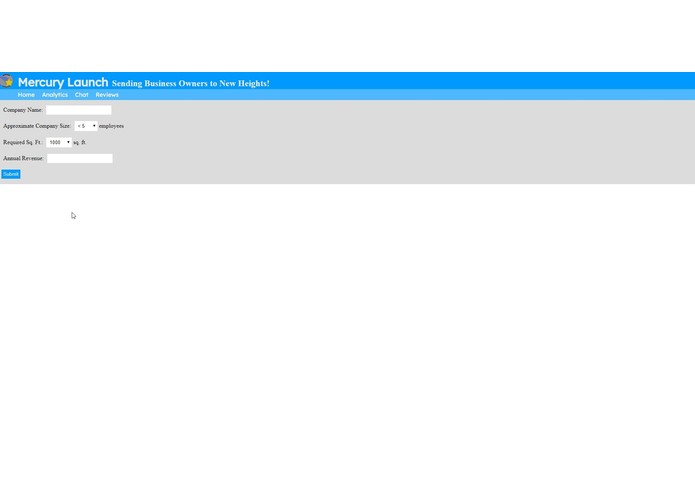Submit the company form
Viewport: 695px width, 494px height.
pyautogui.click(x=11, y=174)
